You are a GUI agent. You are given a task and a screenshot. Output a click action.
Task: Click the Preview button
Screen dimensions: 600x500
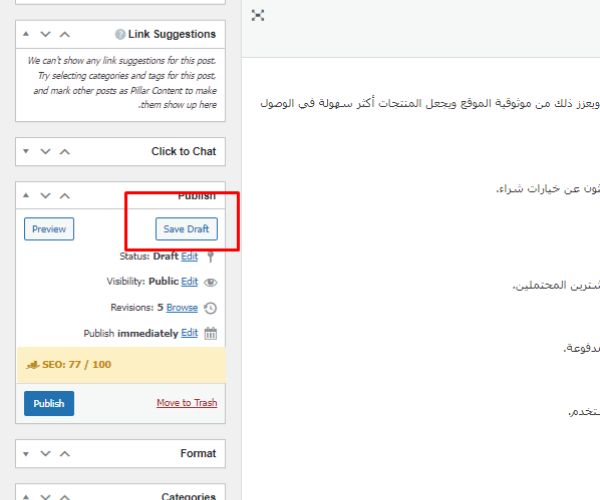(x=49, y=229)
